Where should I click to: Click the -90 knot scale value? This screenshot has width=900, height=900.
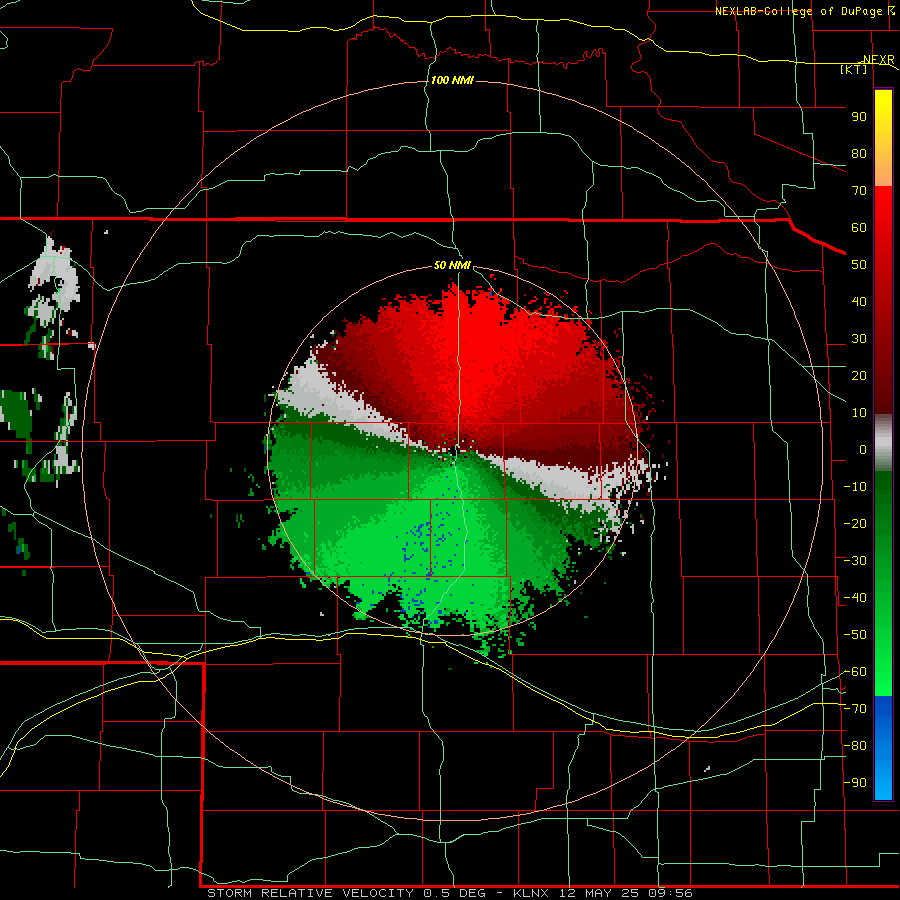[x=855, y=783]
